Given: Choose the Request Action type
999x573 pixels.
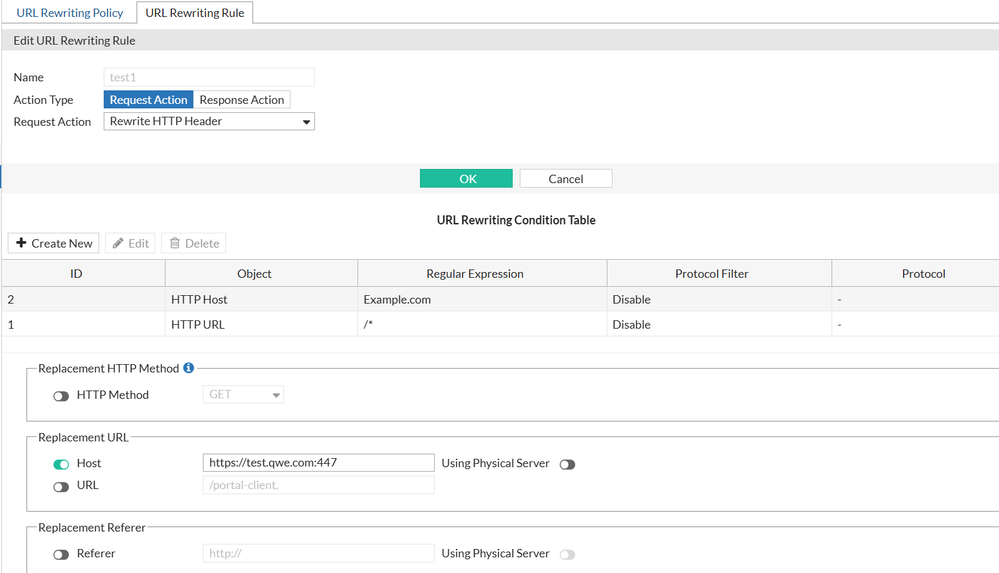Looking at the screenshot, I should coord(148,100).
